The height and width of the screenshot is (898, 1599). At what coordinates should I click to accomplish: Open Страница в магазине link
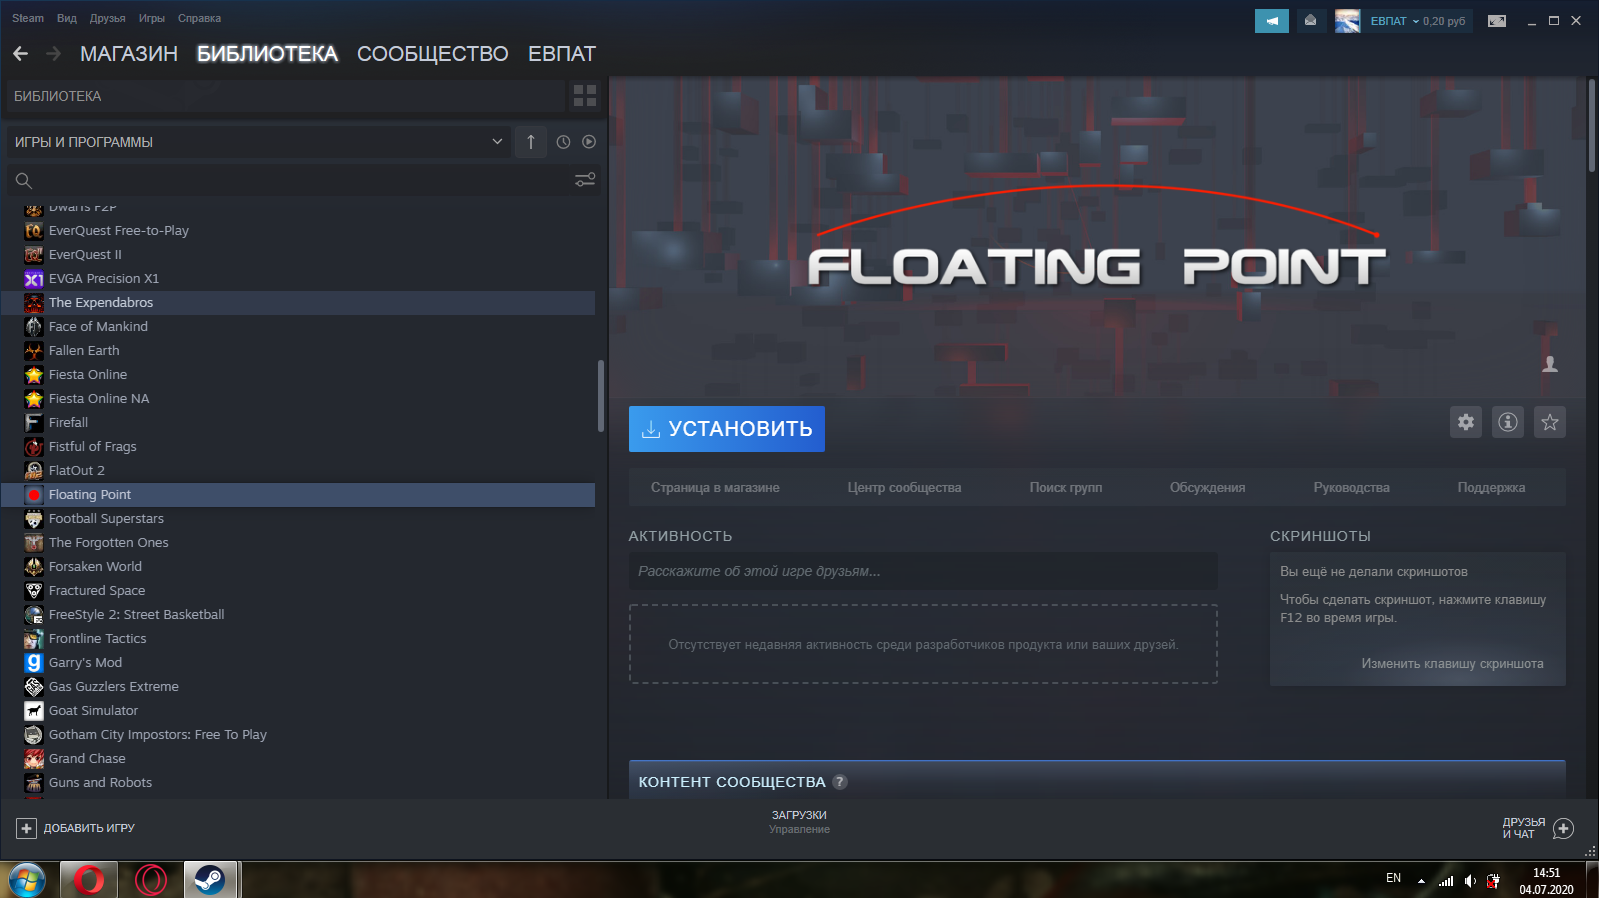tap(715, 488)
